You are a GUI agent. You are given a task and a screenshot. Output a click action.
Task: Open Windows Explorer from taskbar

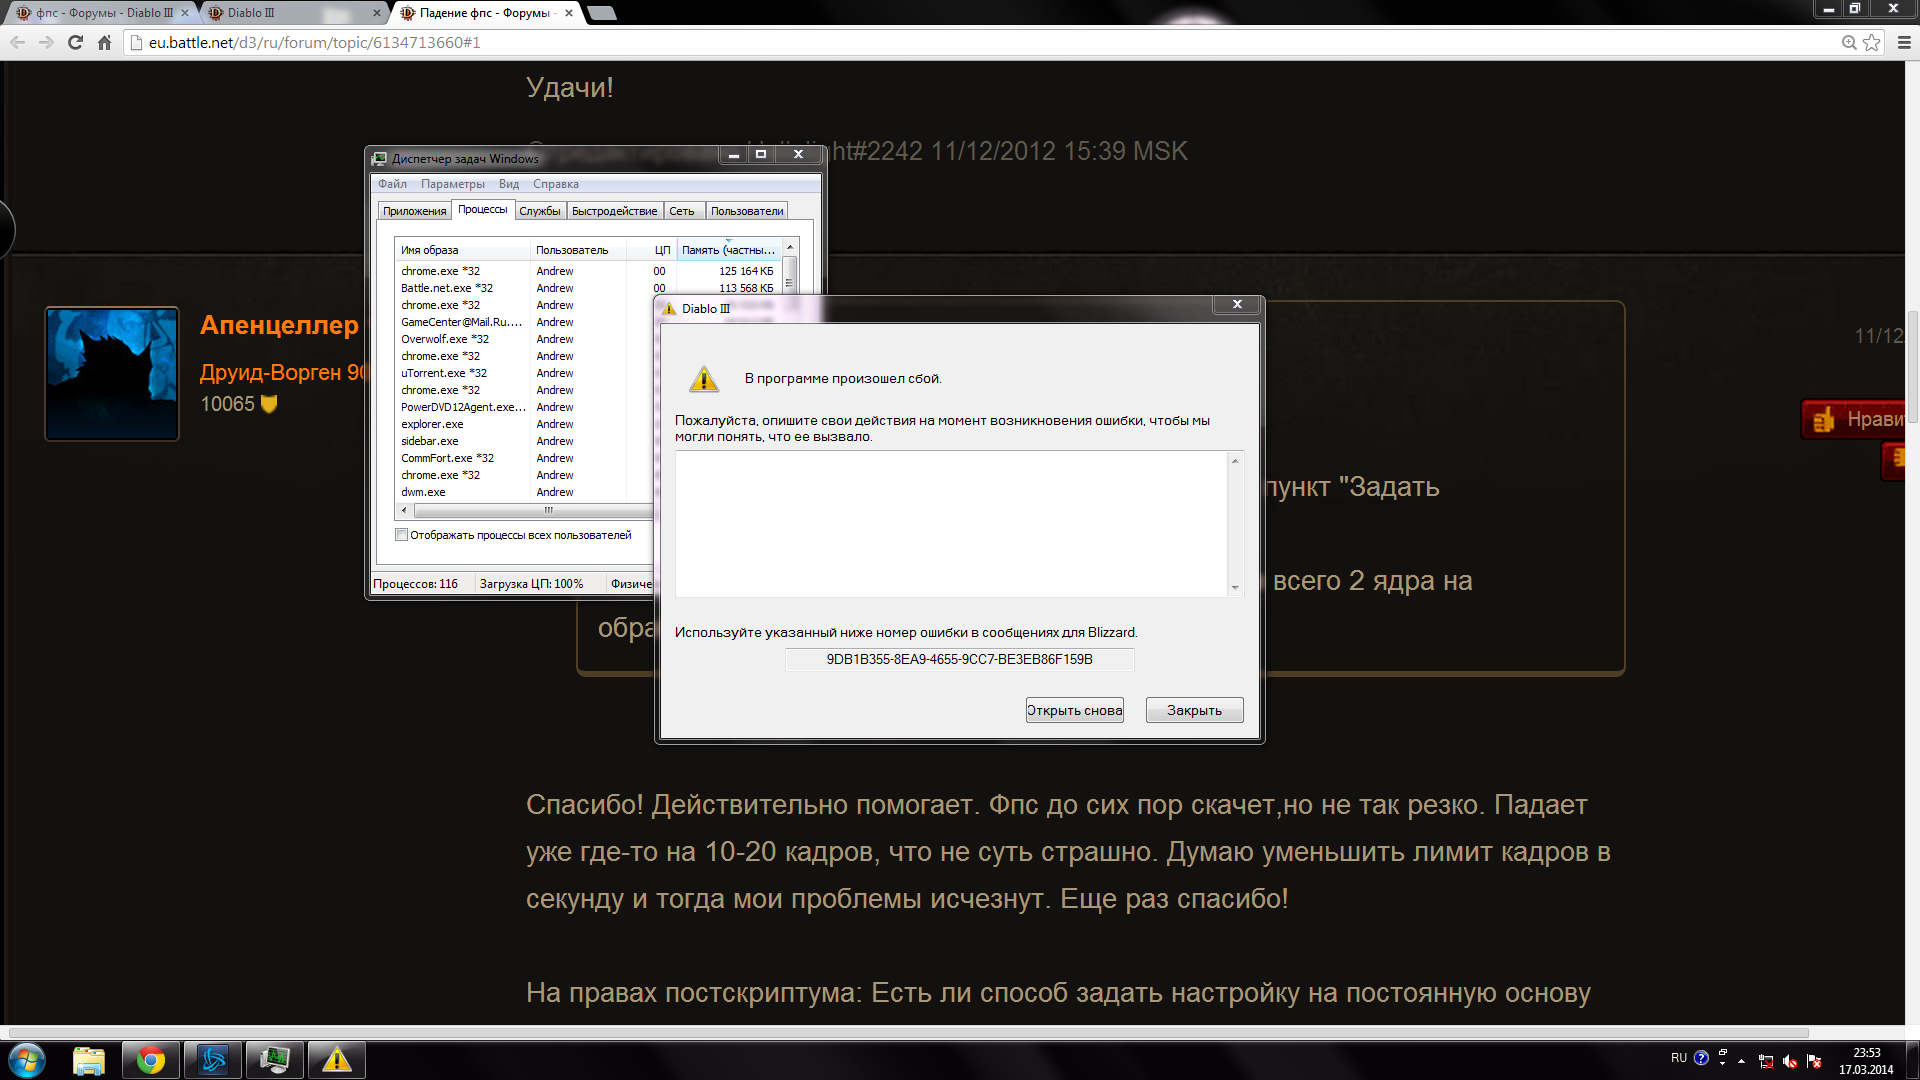89,1060
